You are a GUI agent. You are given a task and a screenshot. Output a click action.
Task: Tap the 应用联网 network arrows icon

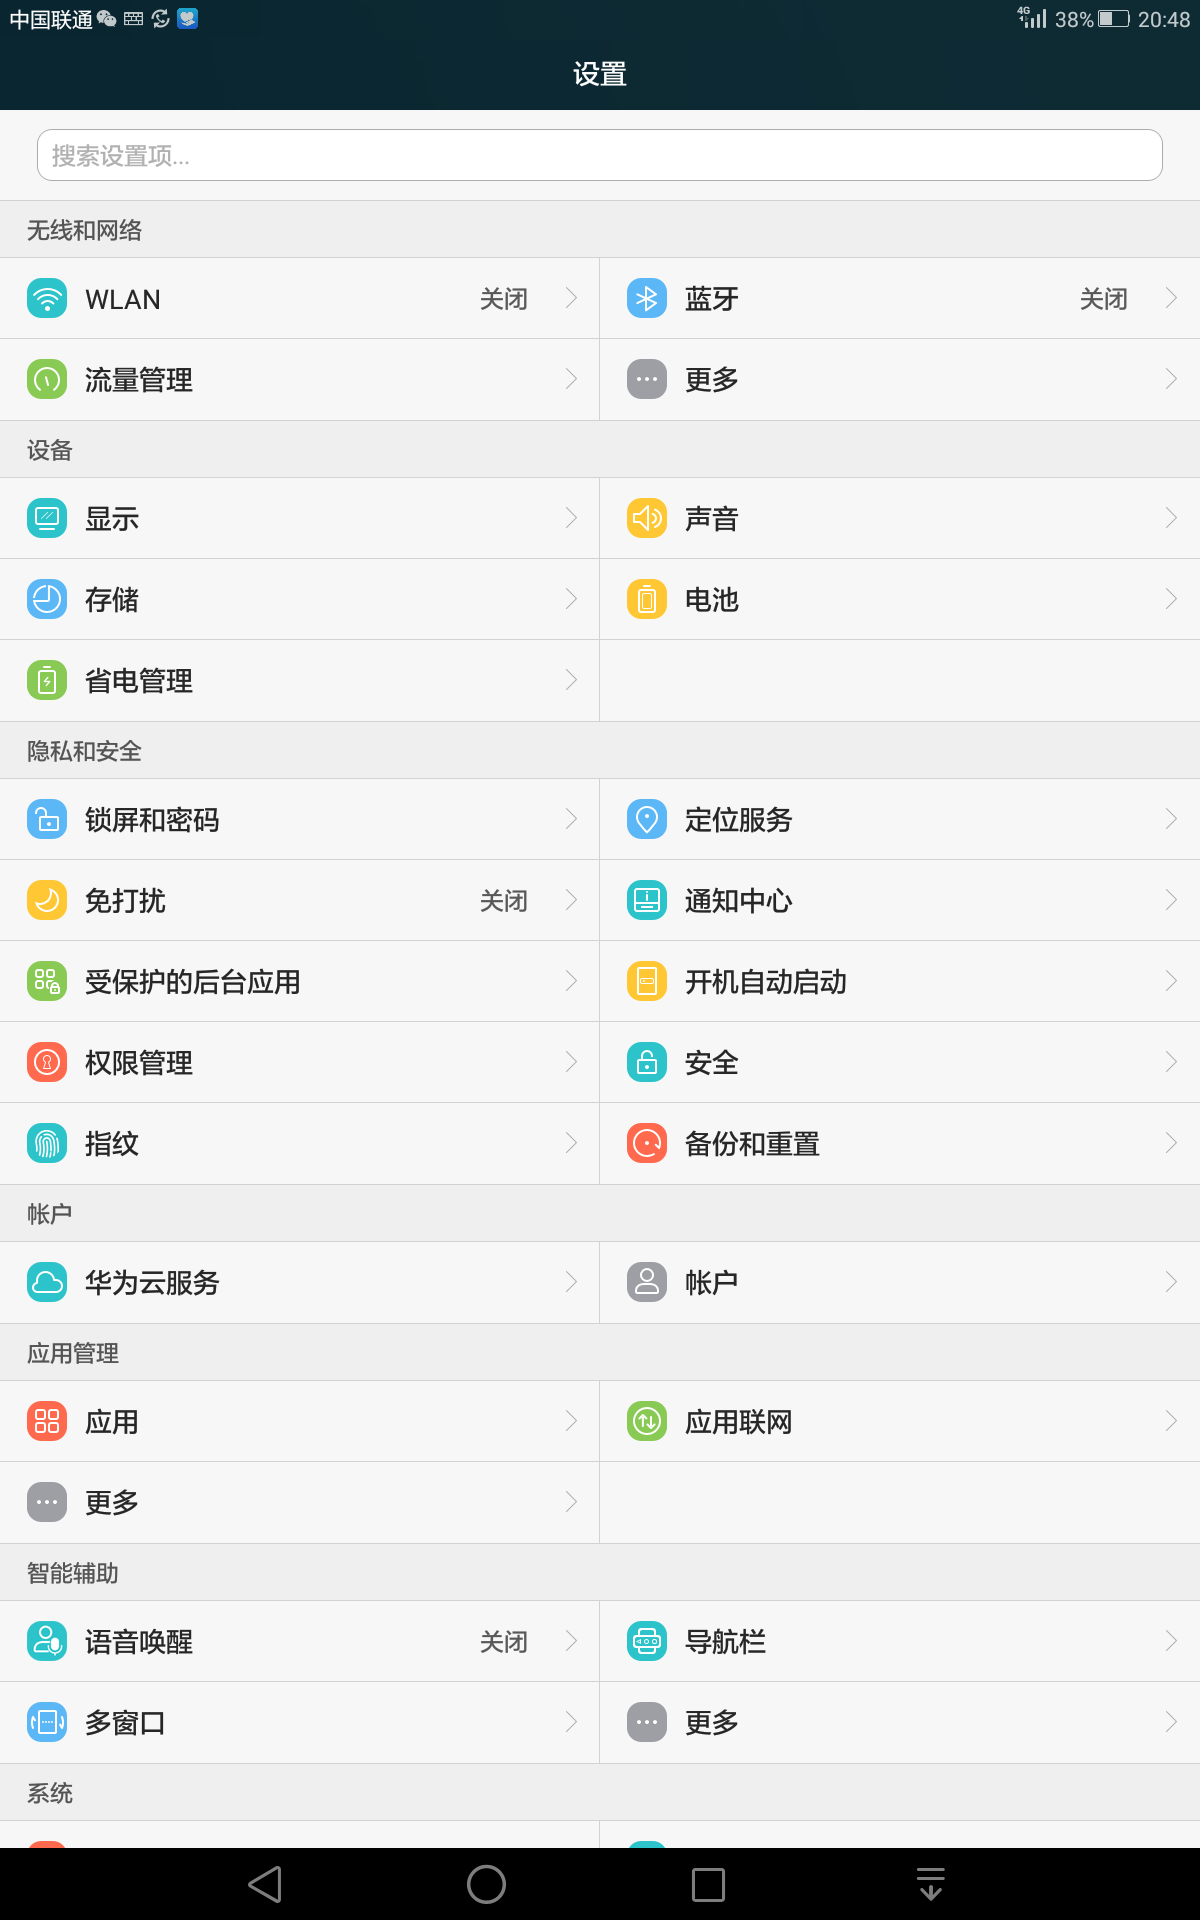[647, 1421]
